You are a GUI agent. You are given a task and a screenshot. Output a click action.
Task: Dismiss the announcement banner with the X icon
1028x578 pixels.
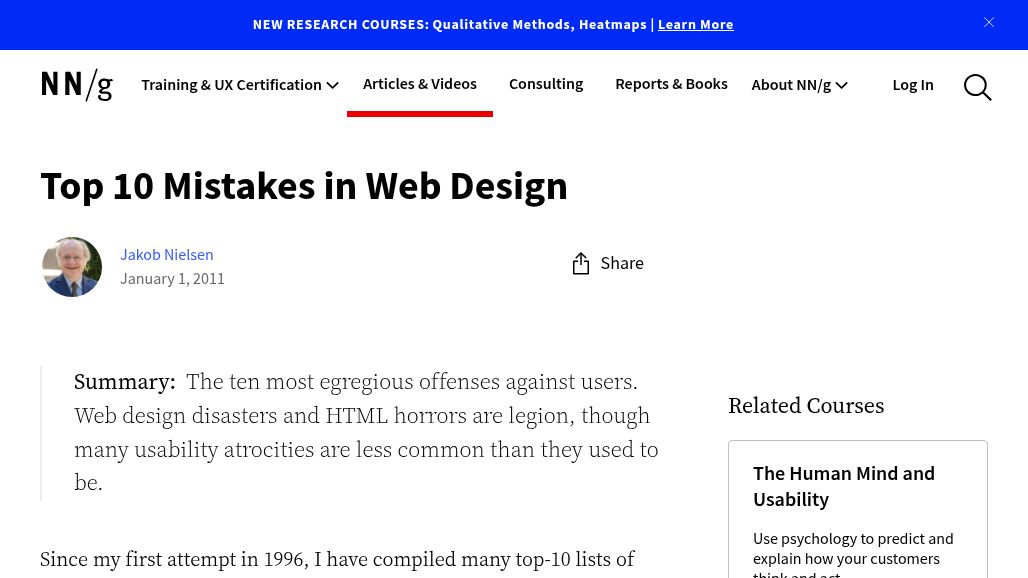click(989, 22)
